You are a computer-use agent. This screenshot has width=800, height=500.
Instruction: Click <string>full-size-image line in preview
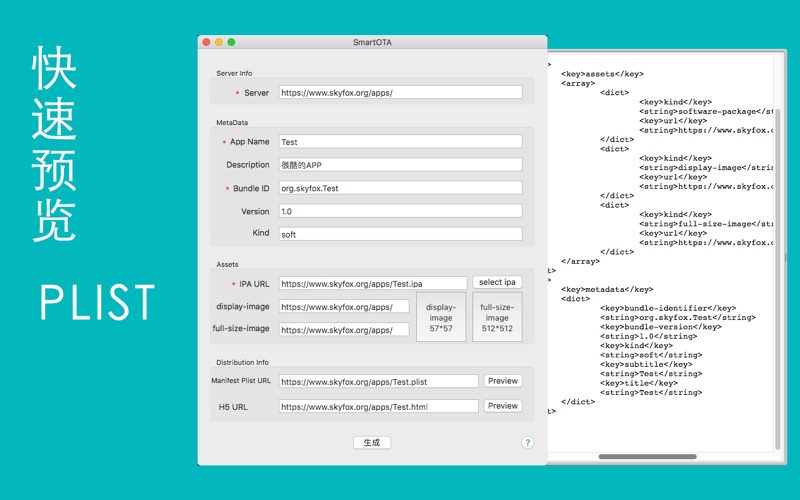coord(706,223)
